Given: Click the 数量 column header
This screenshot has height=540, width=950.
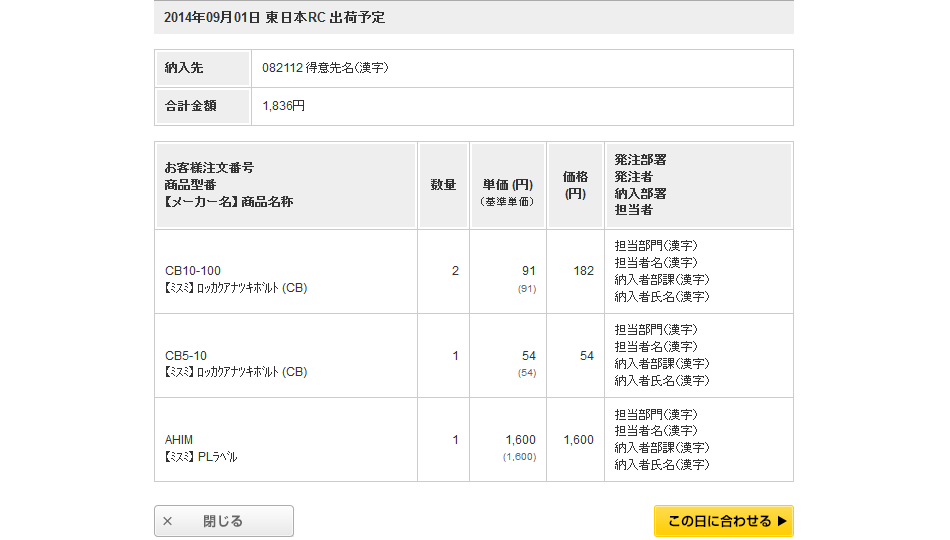Looking at the screenshot, I should tap(443, 185).
